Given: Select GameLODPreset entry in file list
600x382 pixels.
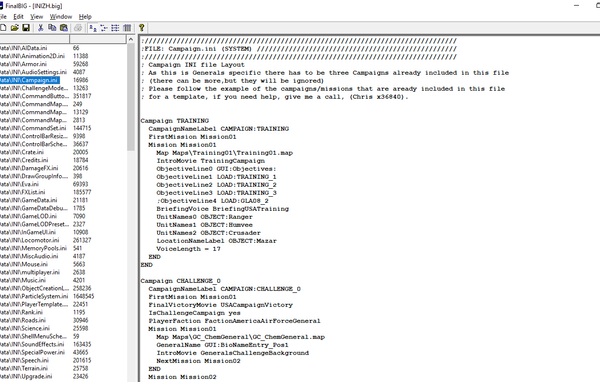Looking at the screenshot, I should tap(34, 224).
